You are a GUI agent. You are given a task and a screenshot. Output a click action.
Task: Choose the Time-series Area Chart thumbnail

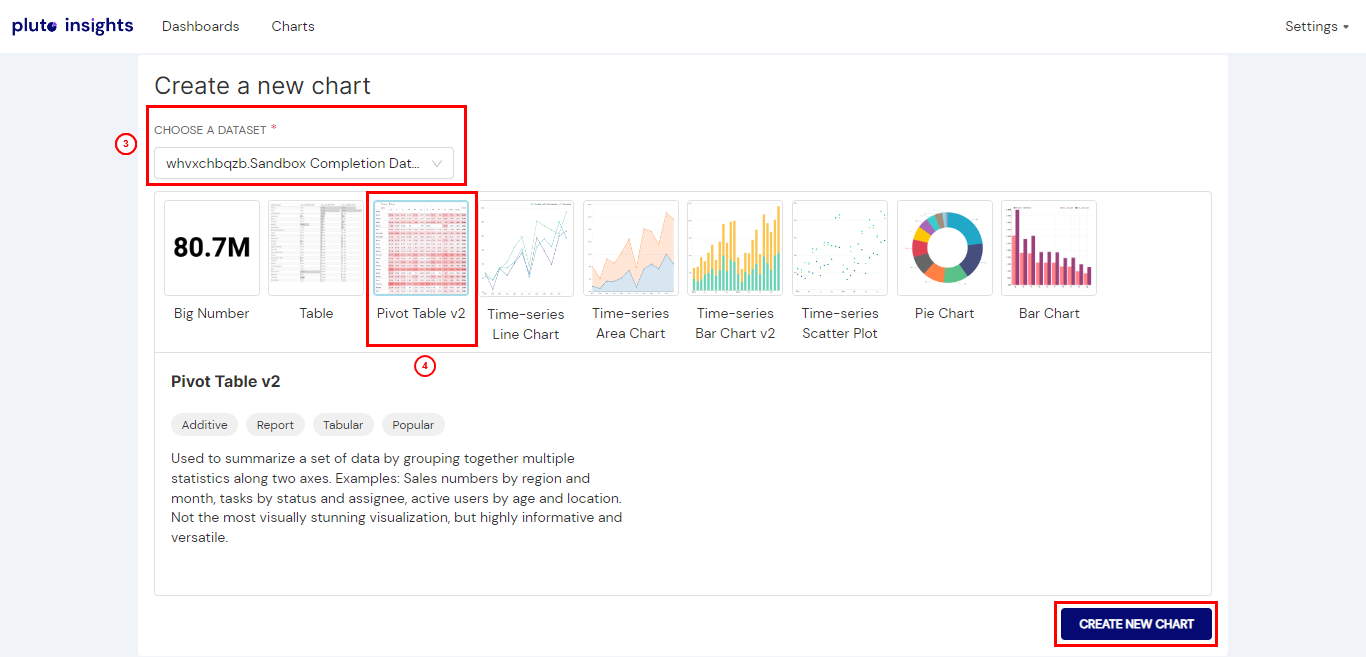pos(631,248)
